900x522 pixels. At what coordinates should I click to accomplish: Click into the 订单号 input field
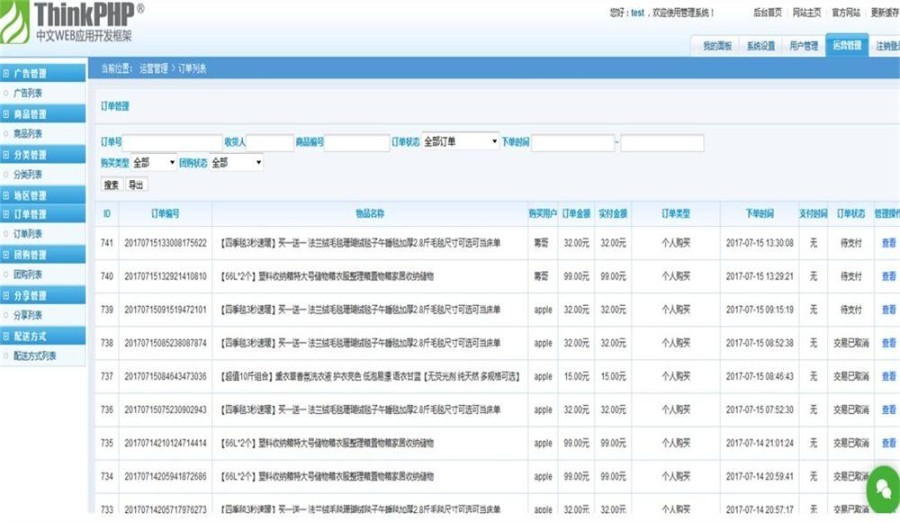[172, 142]
